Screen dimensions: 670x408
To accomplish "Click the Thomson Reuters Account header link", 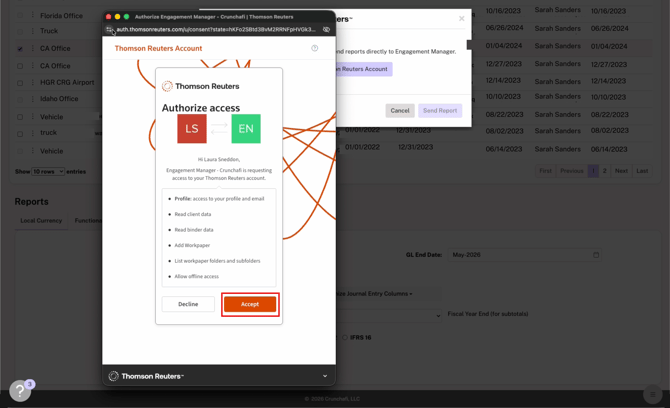I will (x=159, y=48).
